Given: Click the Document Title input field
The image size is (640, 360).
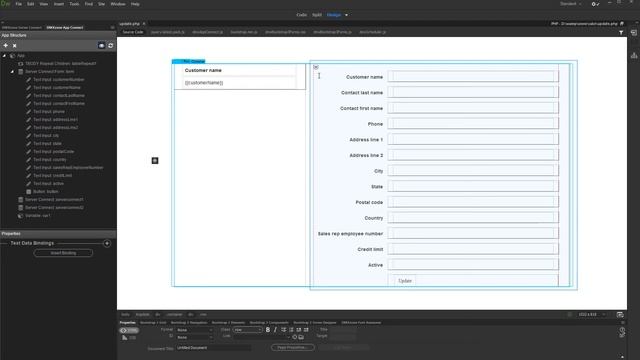Looking at the screenshot, I should tap(213, 348).
